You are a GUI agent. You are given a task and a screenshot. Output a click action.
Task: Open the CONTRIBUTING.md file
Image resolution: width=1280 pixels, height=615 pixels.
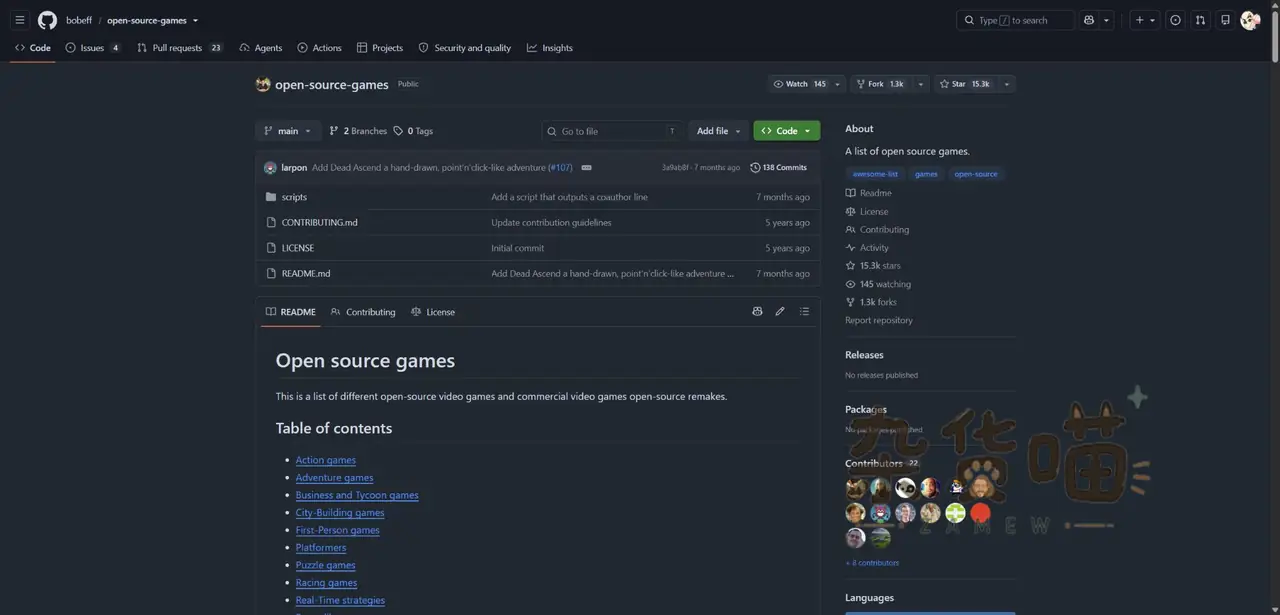[x=319, y=223]
